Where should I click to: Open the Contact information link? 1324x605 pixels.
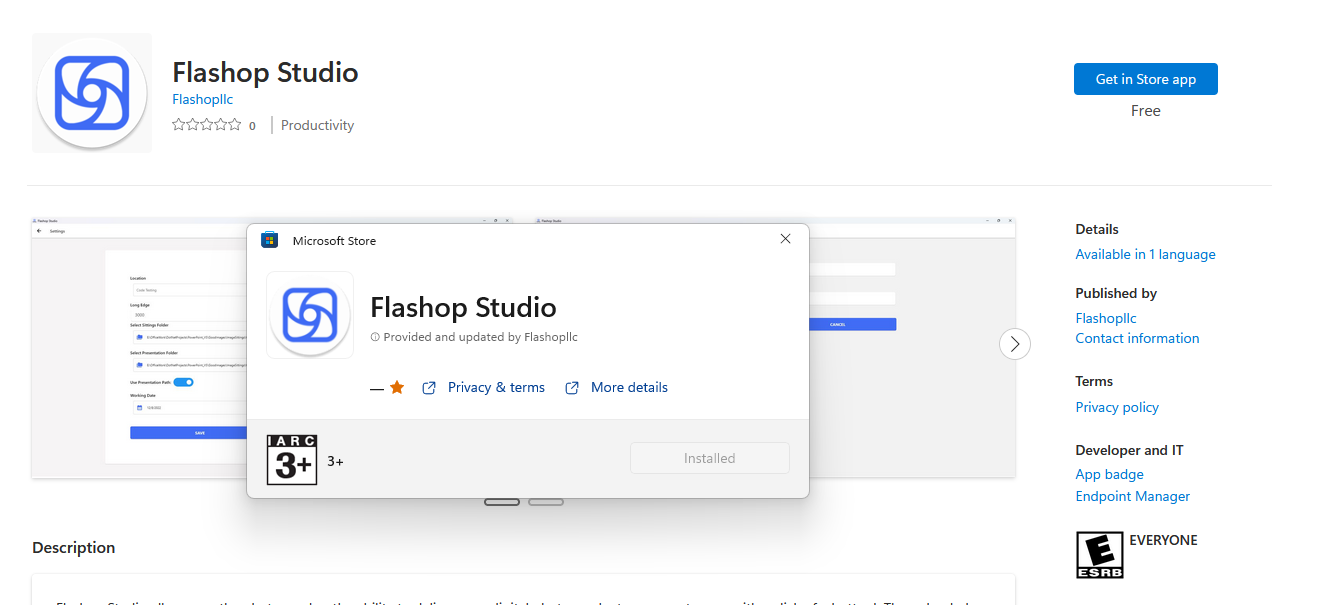(1137, 338)
